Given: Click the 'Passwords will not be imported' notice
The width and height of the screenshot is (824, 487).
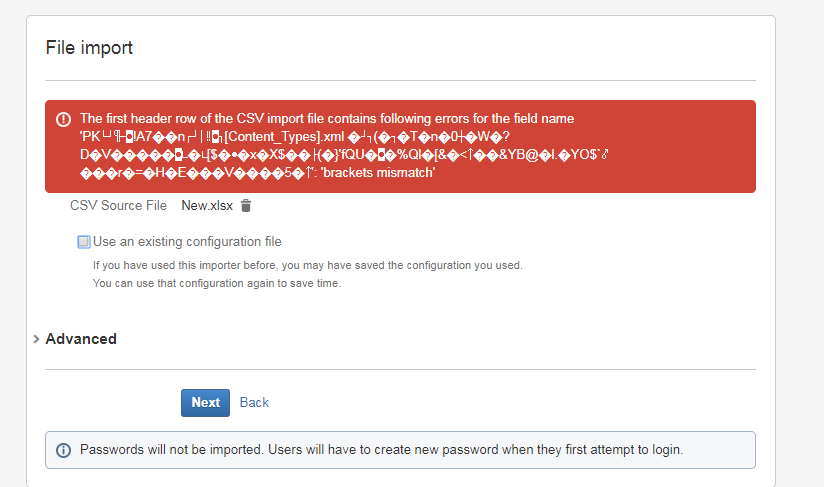Looking at the screenshot, I should click(171, 450).
